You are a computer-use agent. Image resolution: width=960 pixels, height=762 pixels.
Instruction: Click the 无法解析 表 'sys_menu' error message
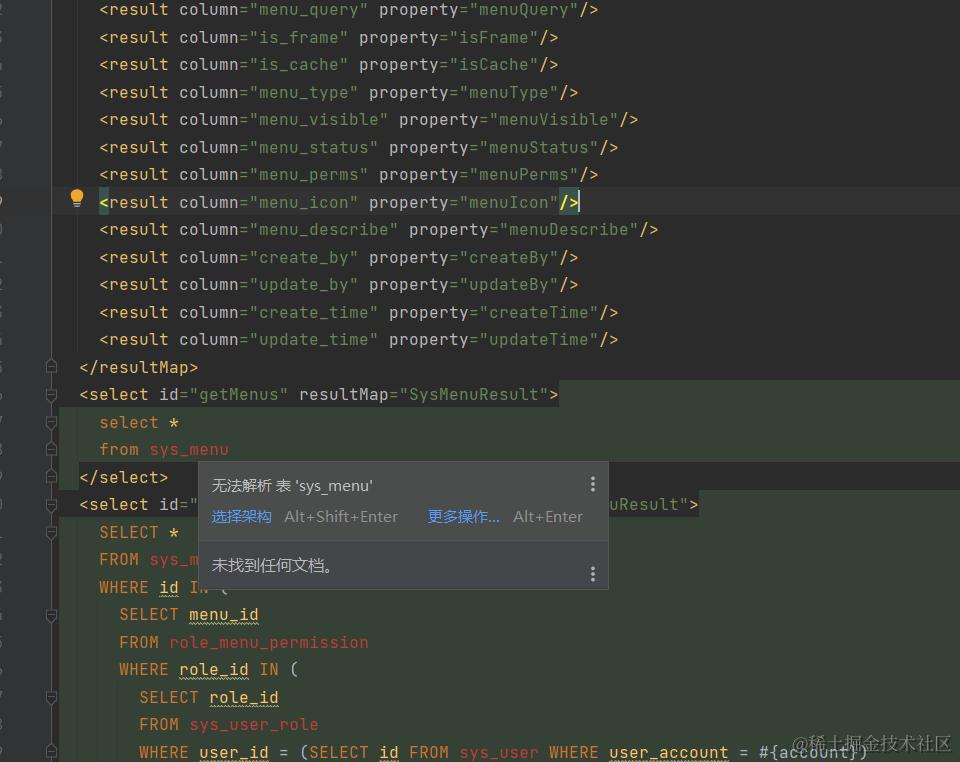(292, 486)
